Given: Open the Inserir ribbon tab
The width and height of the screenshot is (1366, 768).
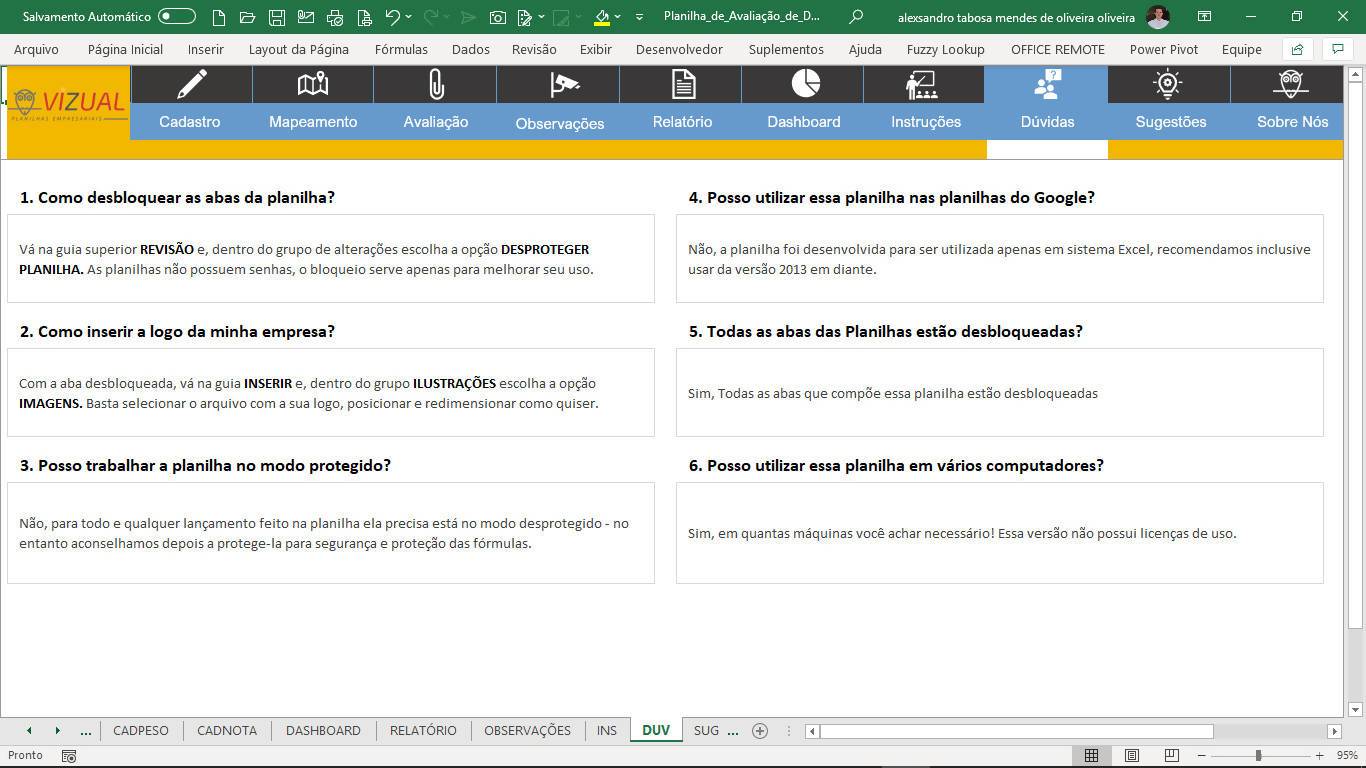Looking at the screenshot, I should pyautogui.click(x=206, y=49).
